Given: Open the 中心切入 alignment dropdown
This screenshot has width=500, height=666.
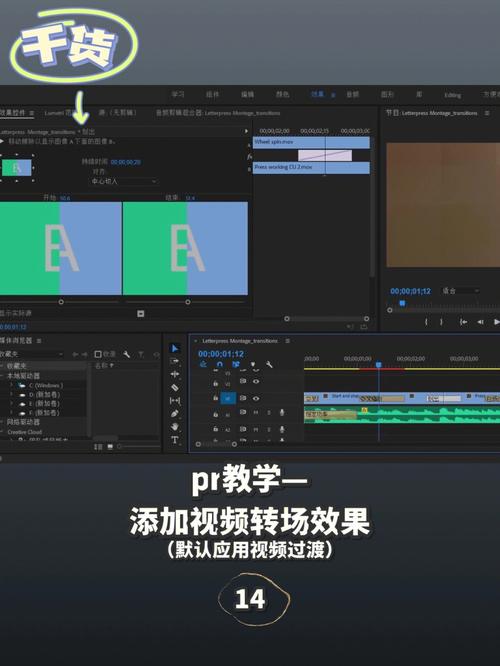Looking at the screenshot, I should [124, 181].
